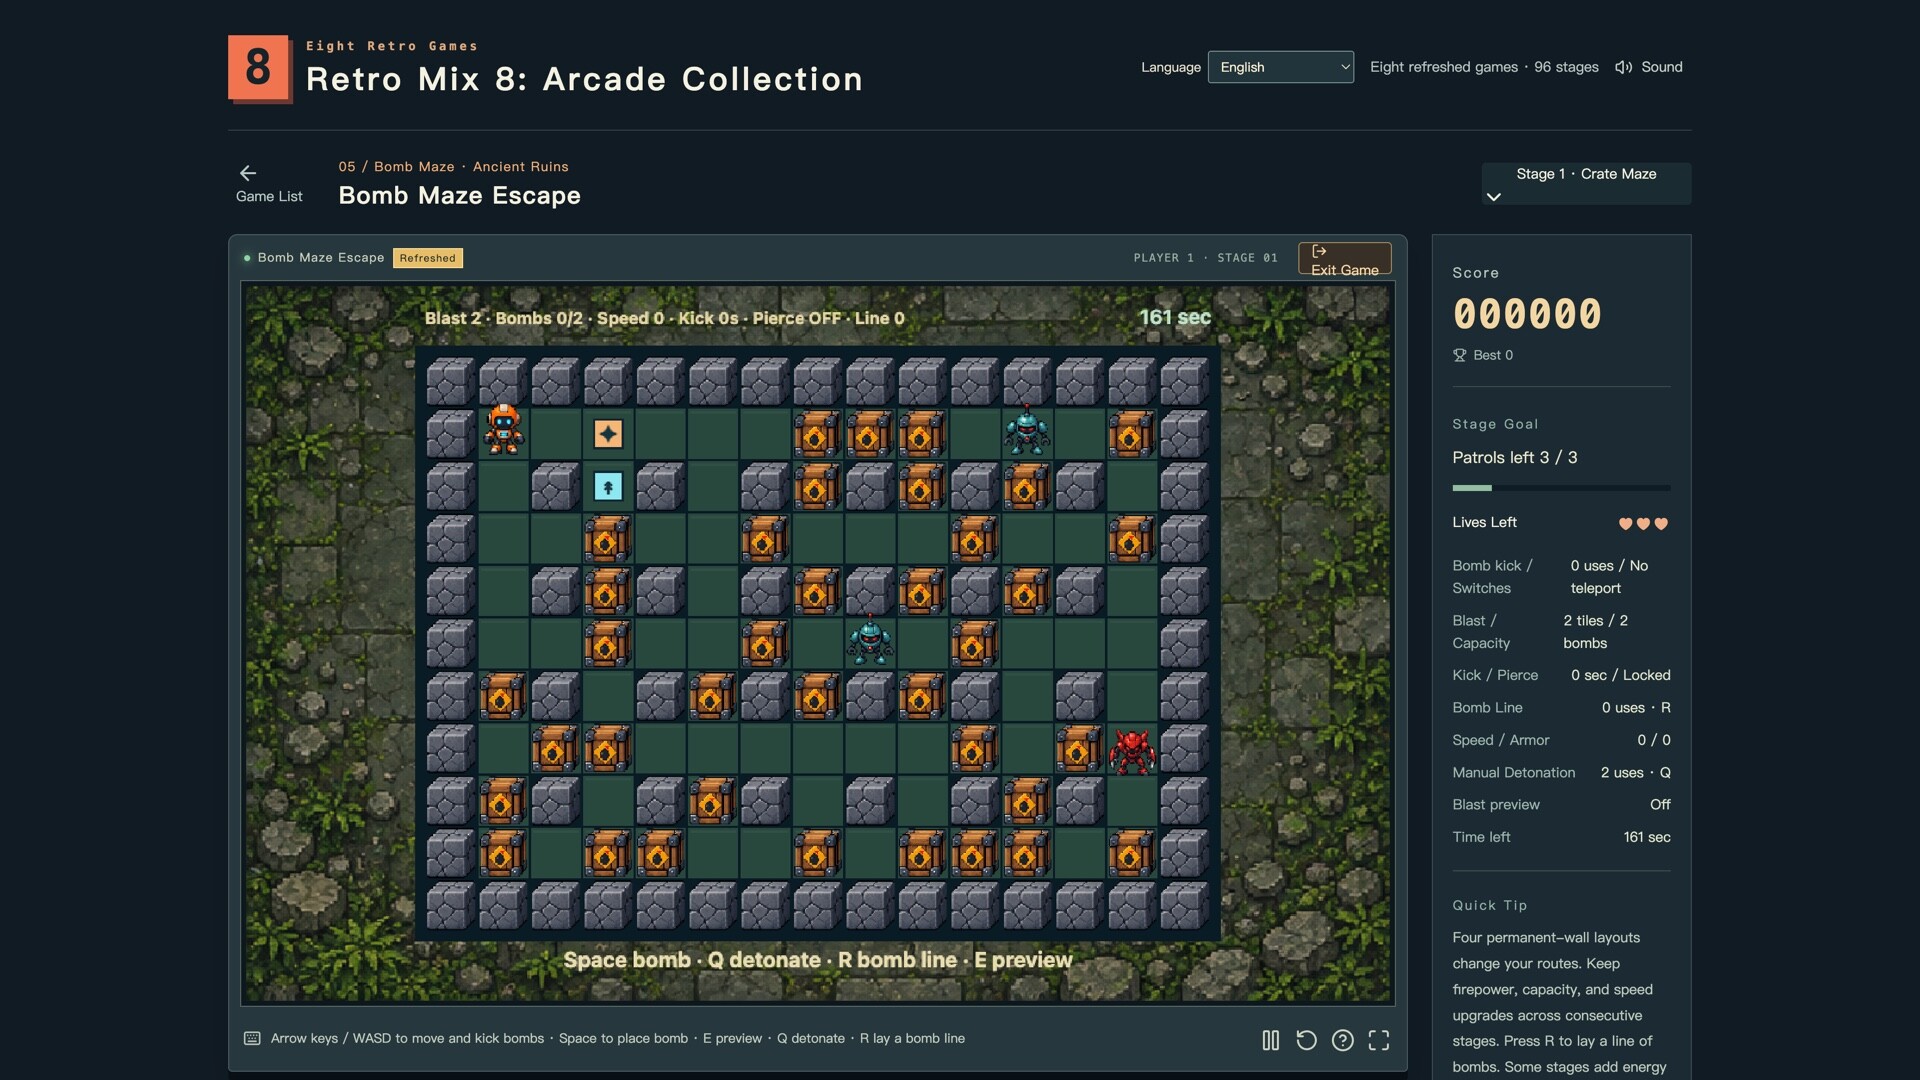
Task: Click the Eight refreshed games 96 stages text
Action: pos(1484,67)
